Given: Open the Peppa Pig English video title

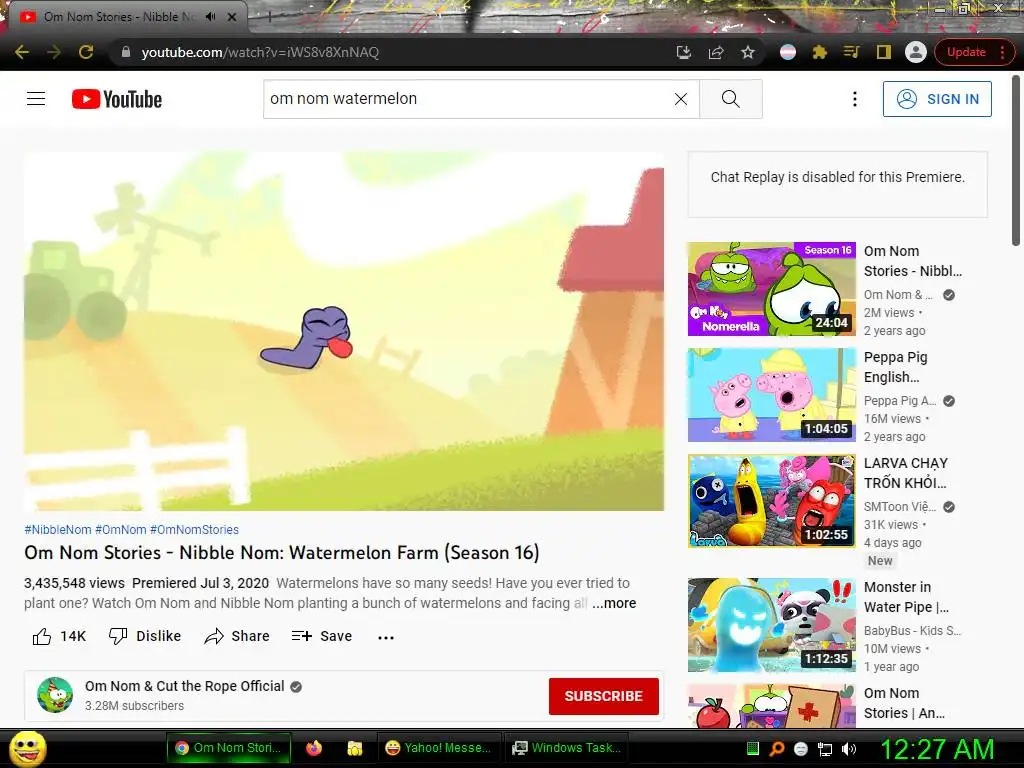Looking at the screenshot, I should coord(895,367).
